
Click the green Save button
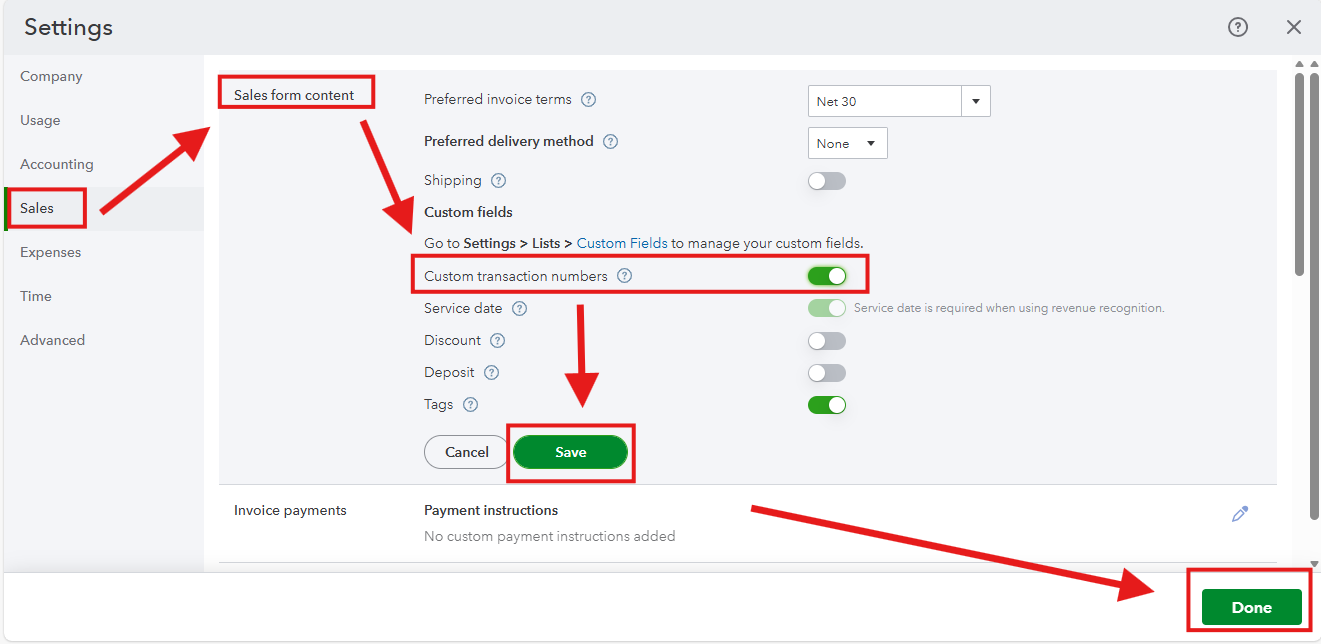coord(571,452)
